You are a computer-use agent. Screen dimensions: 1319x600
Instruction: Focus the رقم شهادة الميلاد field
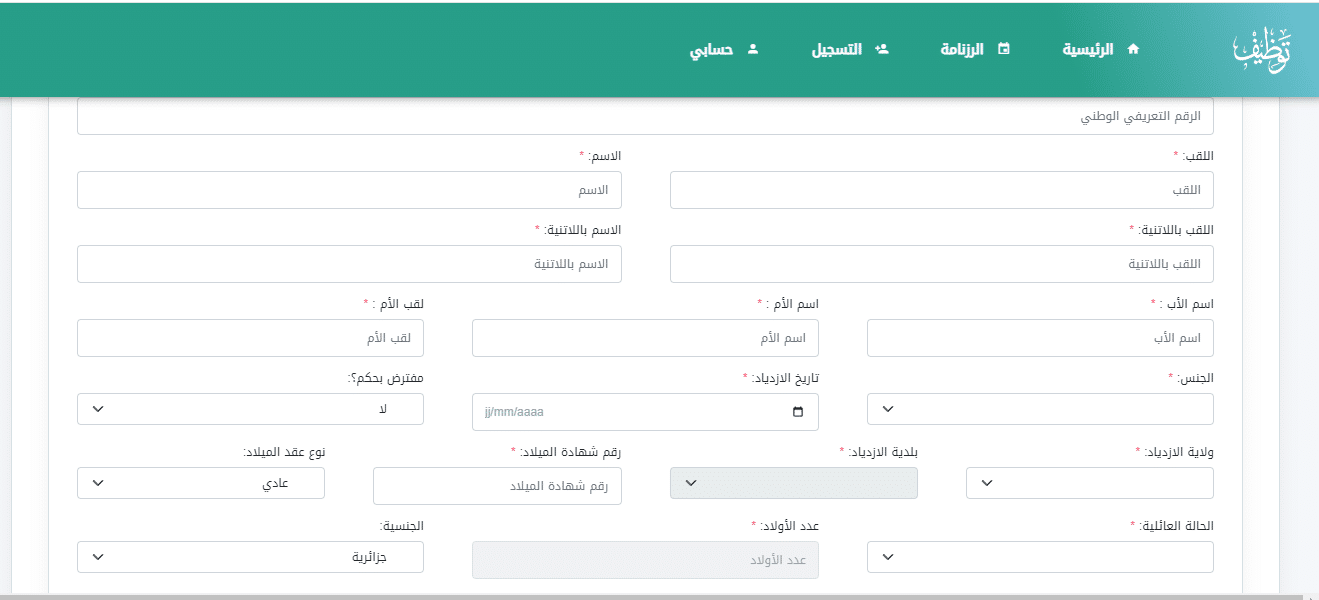point(497,486)
